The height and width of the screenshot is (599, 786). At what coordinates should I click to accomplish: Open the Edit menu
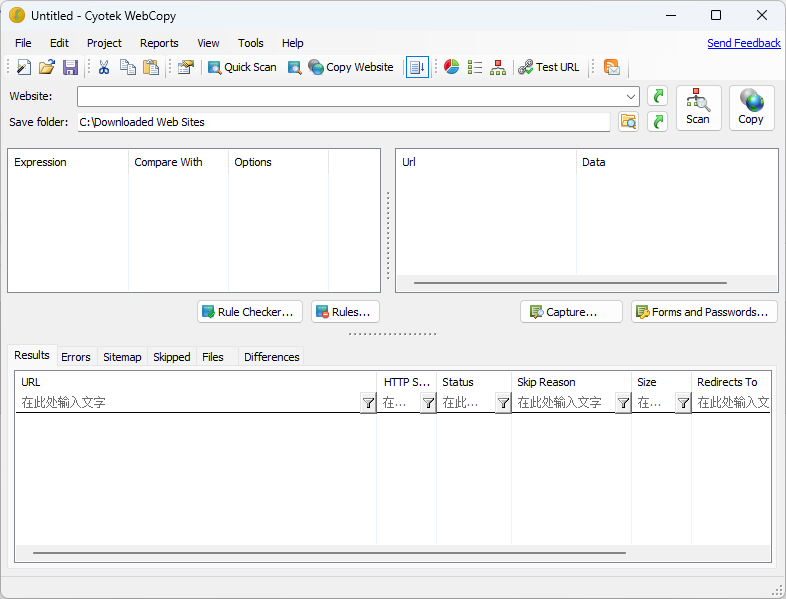[x=59, y=43]
